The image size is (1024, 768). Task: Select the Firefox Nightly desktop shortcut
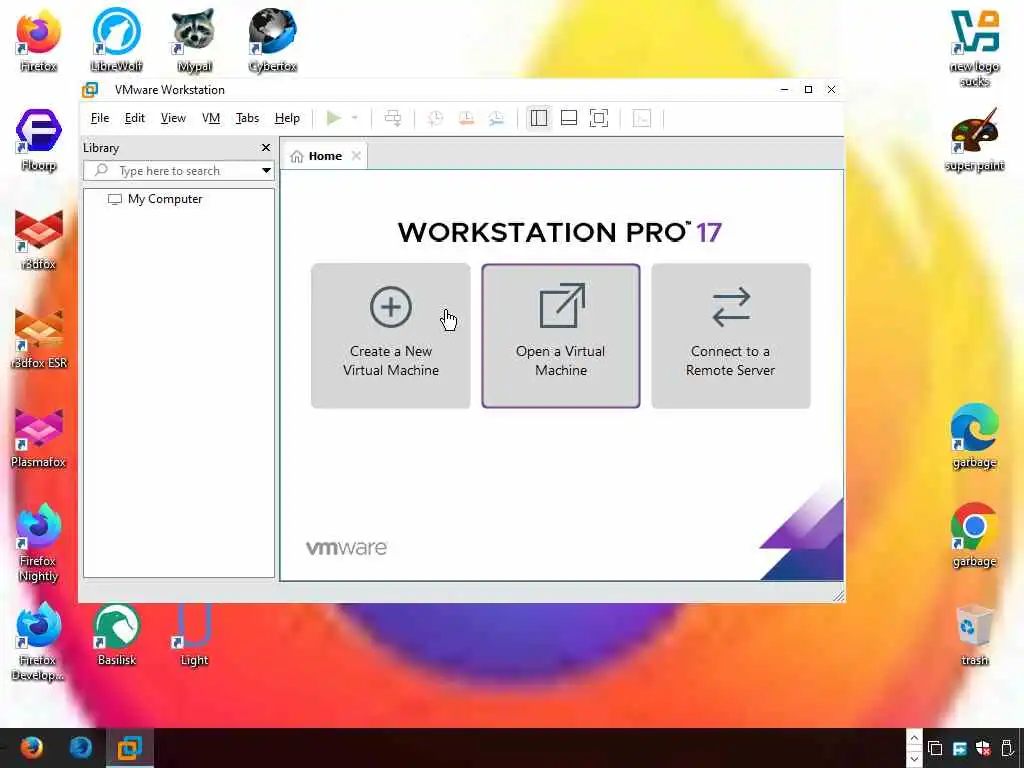tap(39, 543)
